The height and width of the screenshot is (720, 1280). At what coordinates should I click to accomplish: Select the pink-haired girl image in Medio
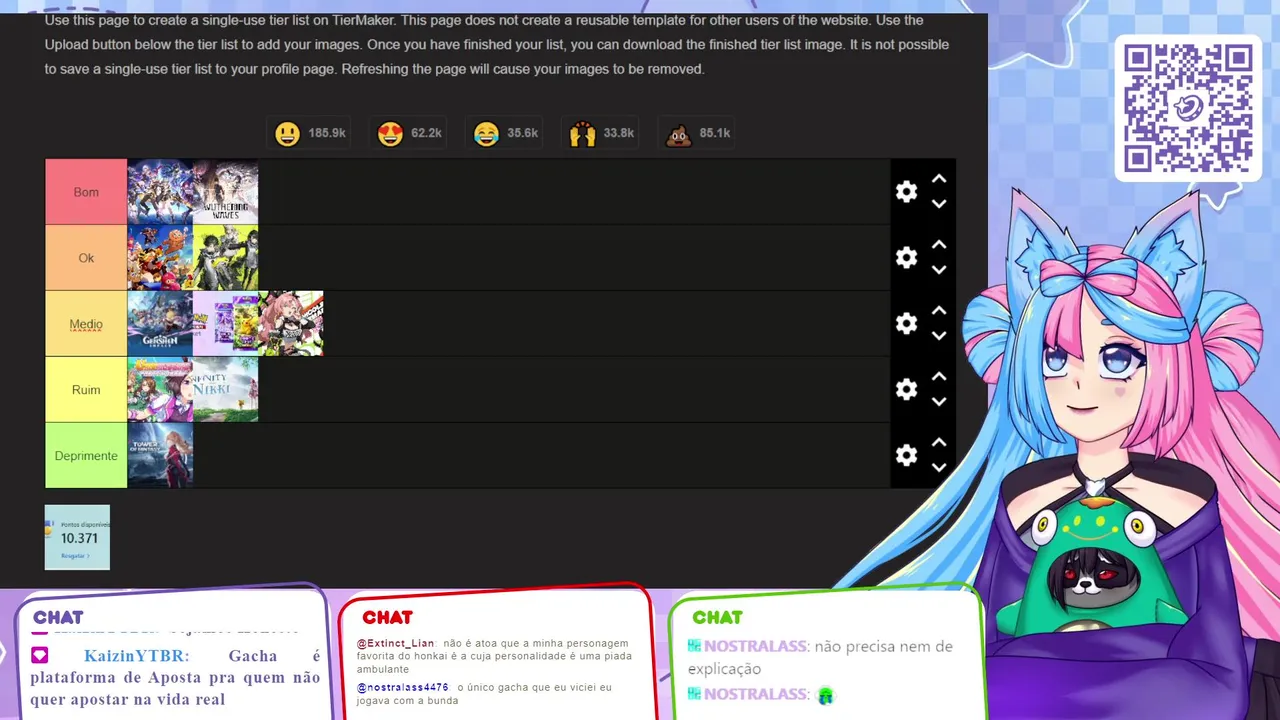(291, 324)
